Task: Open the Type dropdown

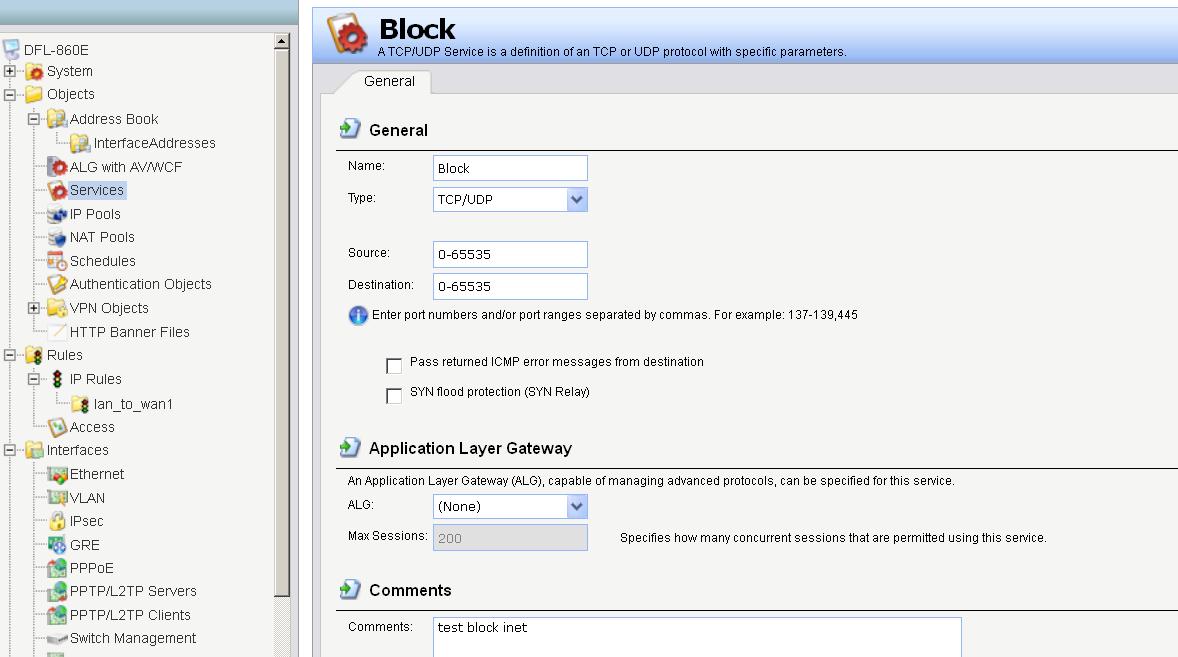Action: click(x=576, y=199)
